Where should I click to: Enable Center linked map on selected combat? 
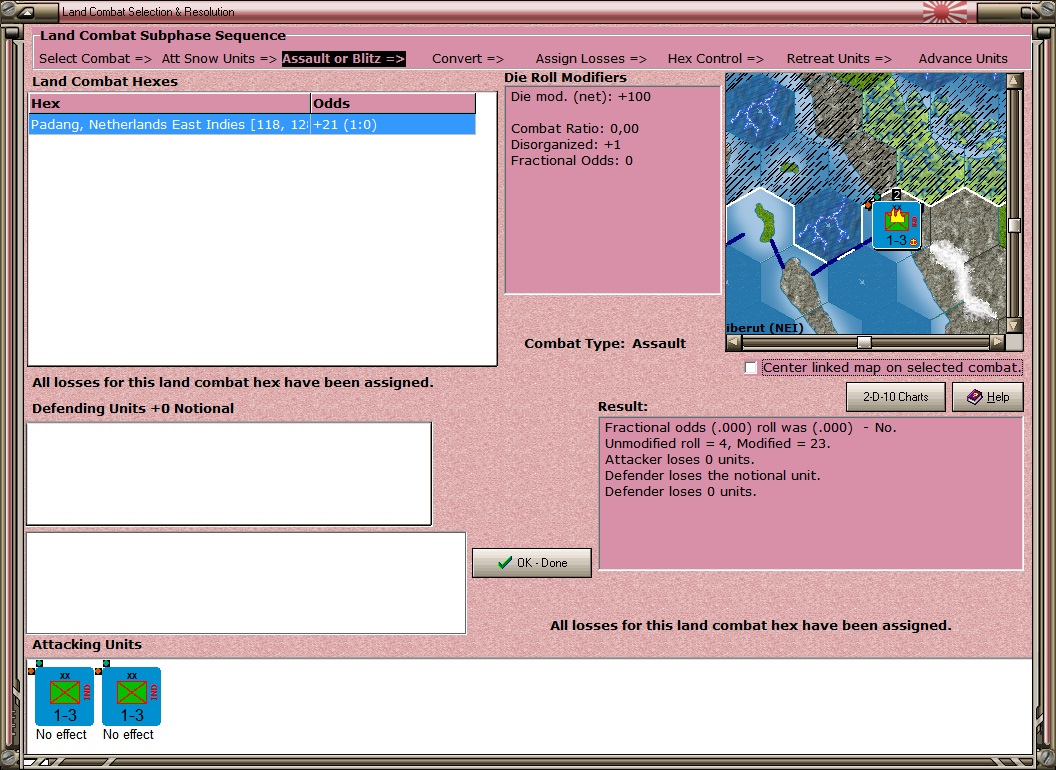click(751, 368)
